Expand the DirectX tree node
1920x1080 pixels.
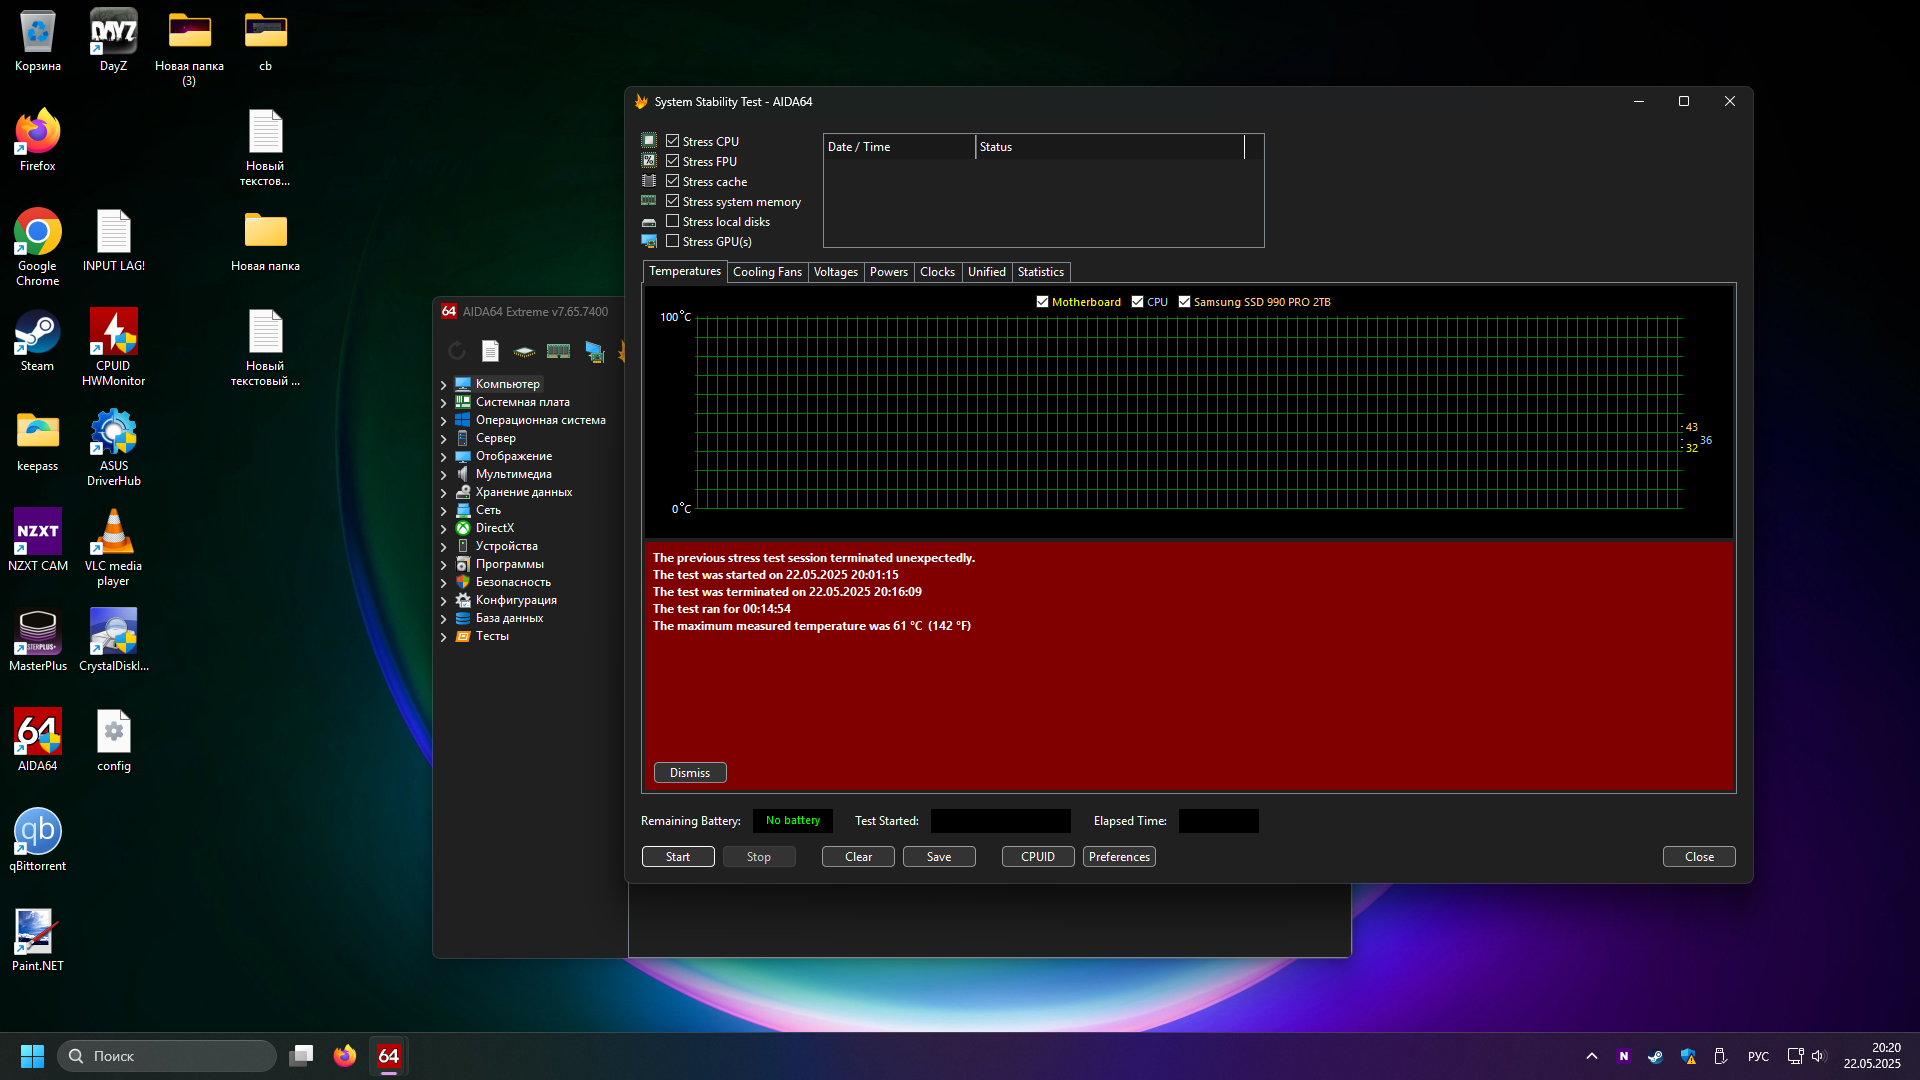coord(443,528)
